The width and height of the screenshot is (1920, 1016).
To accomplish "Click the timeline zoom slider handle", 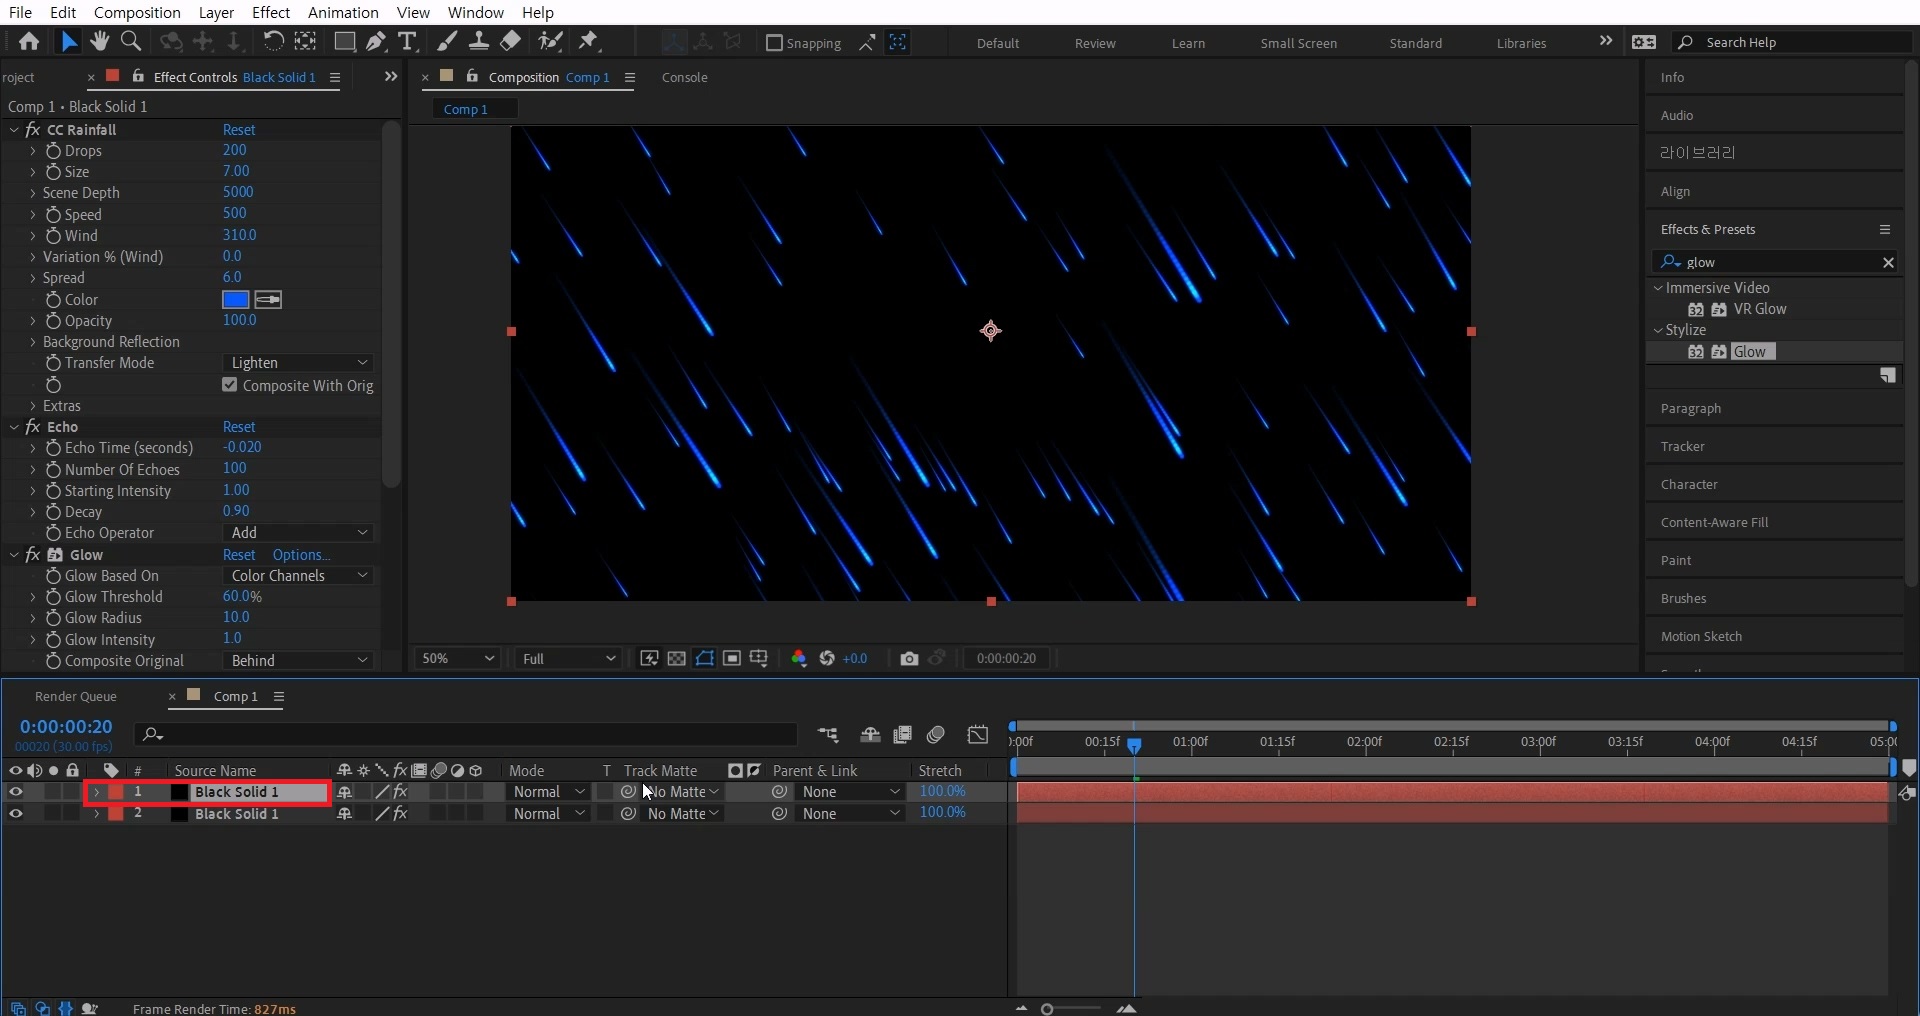I will (1047, 1009).
